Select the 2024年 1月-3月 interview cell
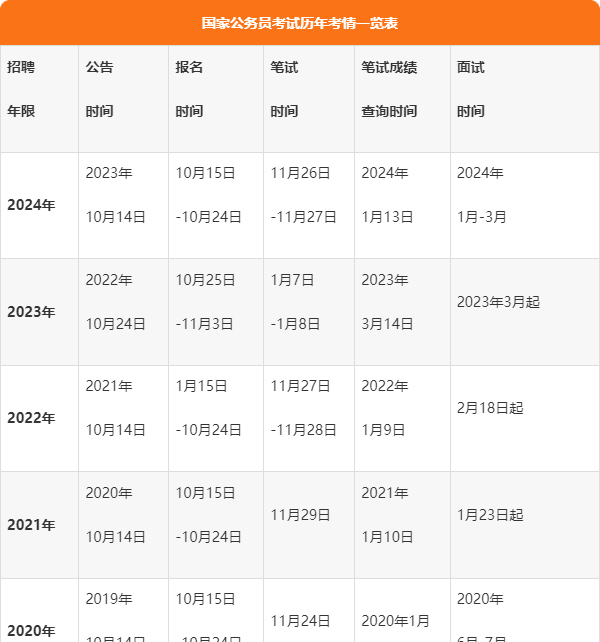Screen dimensions: 600x642 click(481, 195)
